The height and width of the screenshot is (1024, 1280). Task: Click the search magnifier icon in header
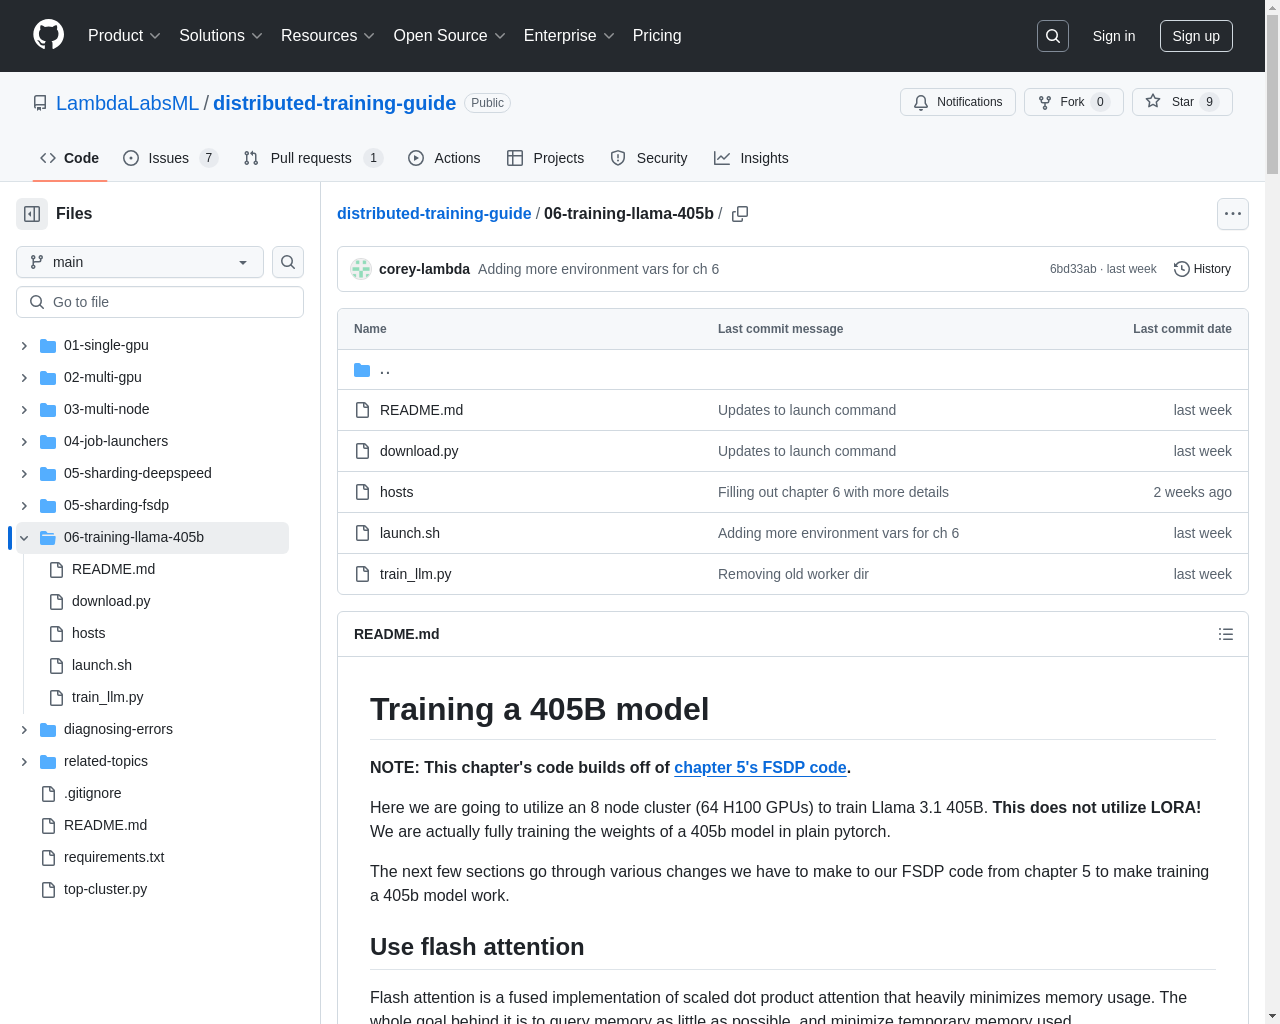(1053, 36)
